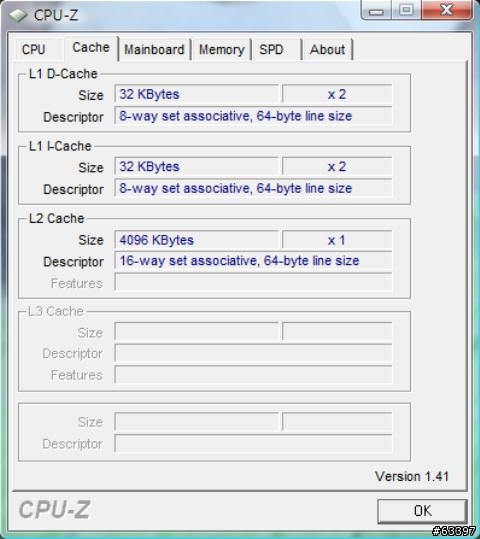Click the L2 Cache group label
The image size is (480, 539).
pyautogui.click(x=56, y=218)
